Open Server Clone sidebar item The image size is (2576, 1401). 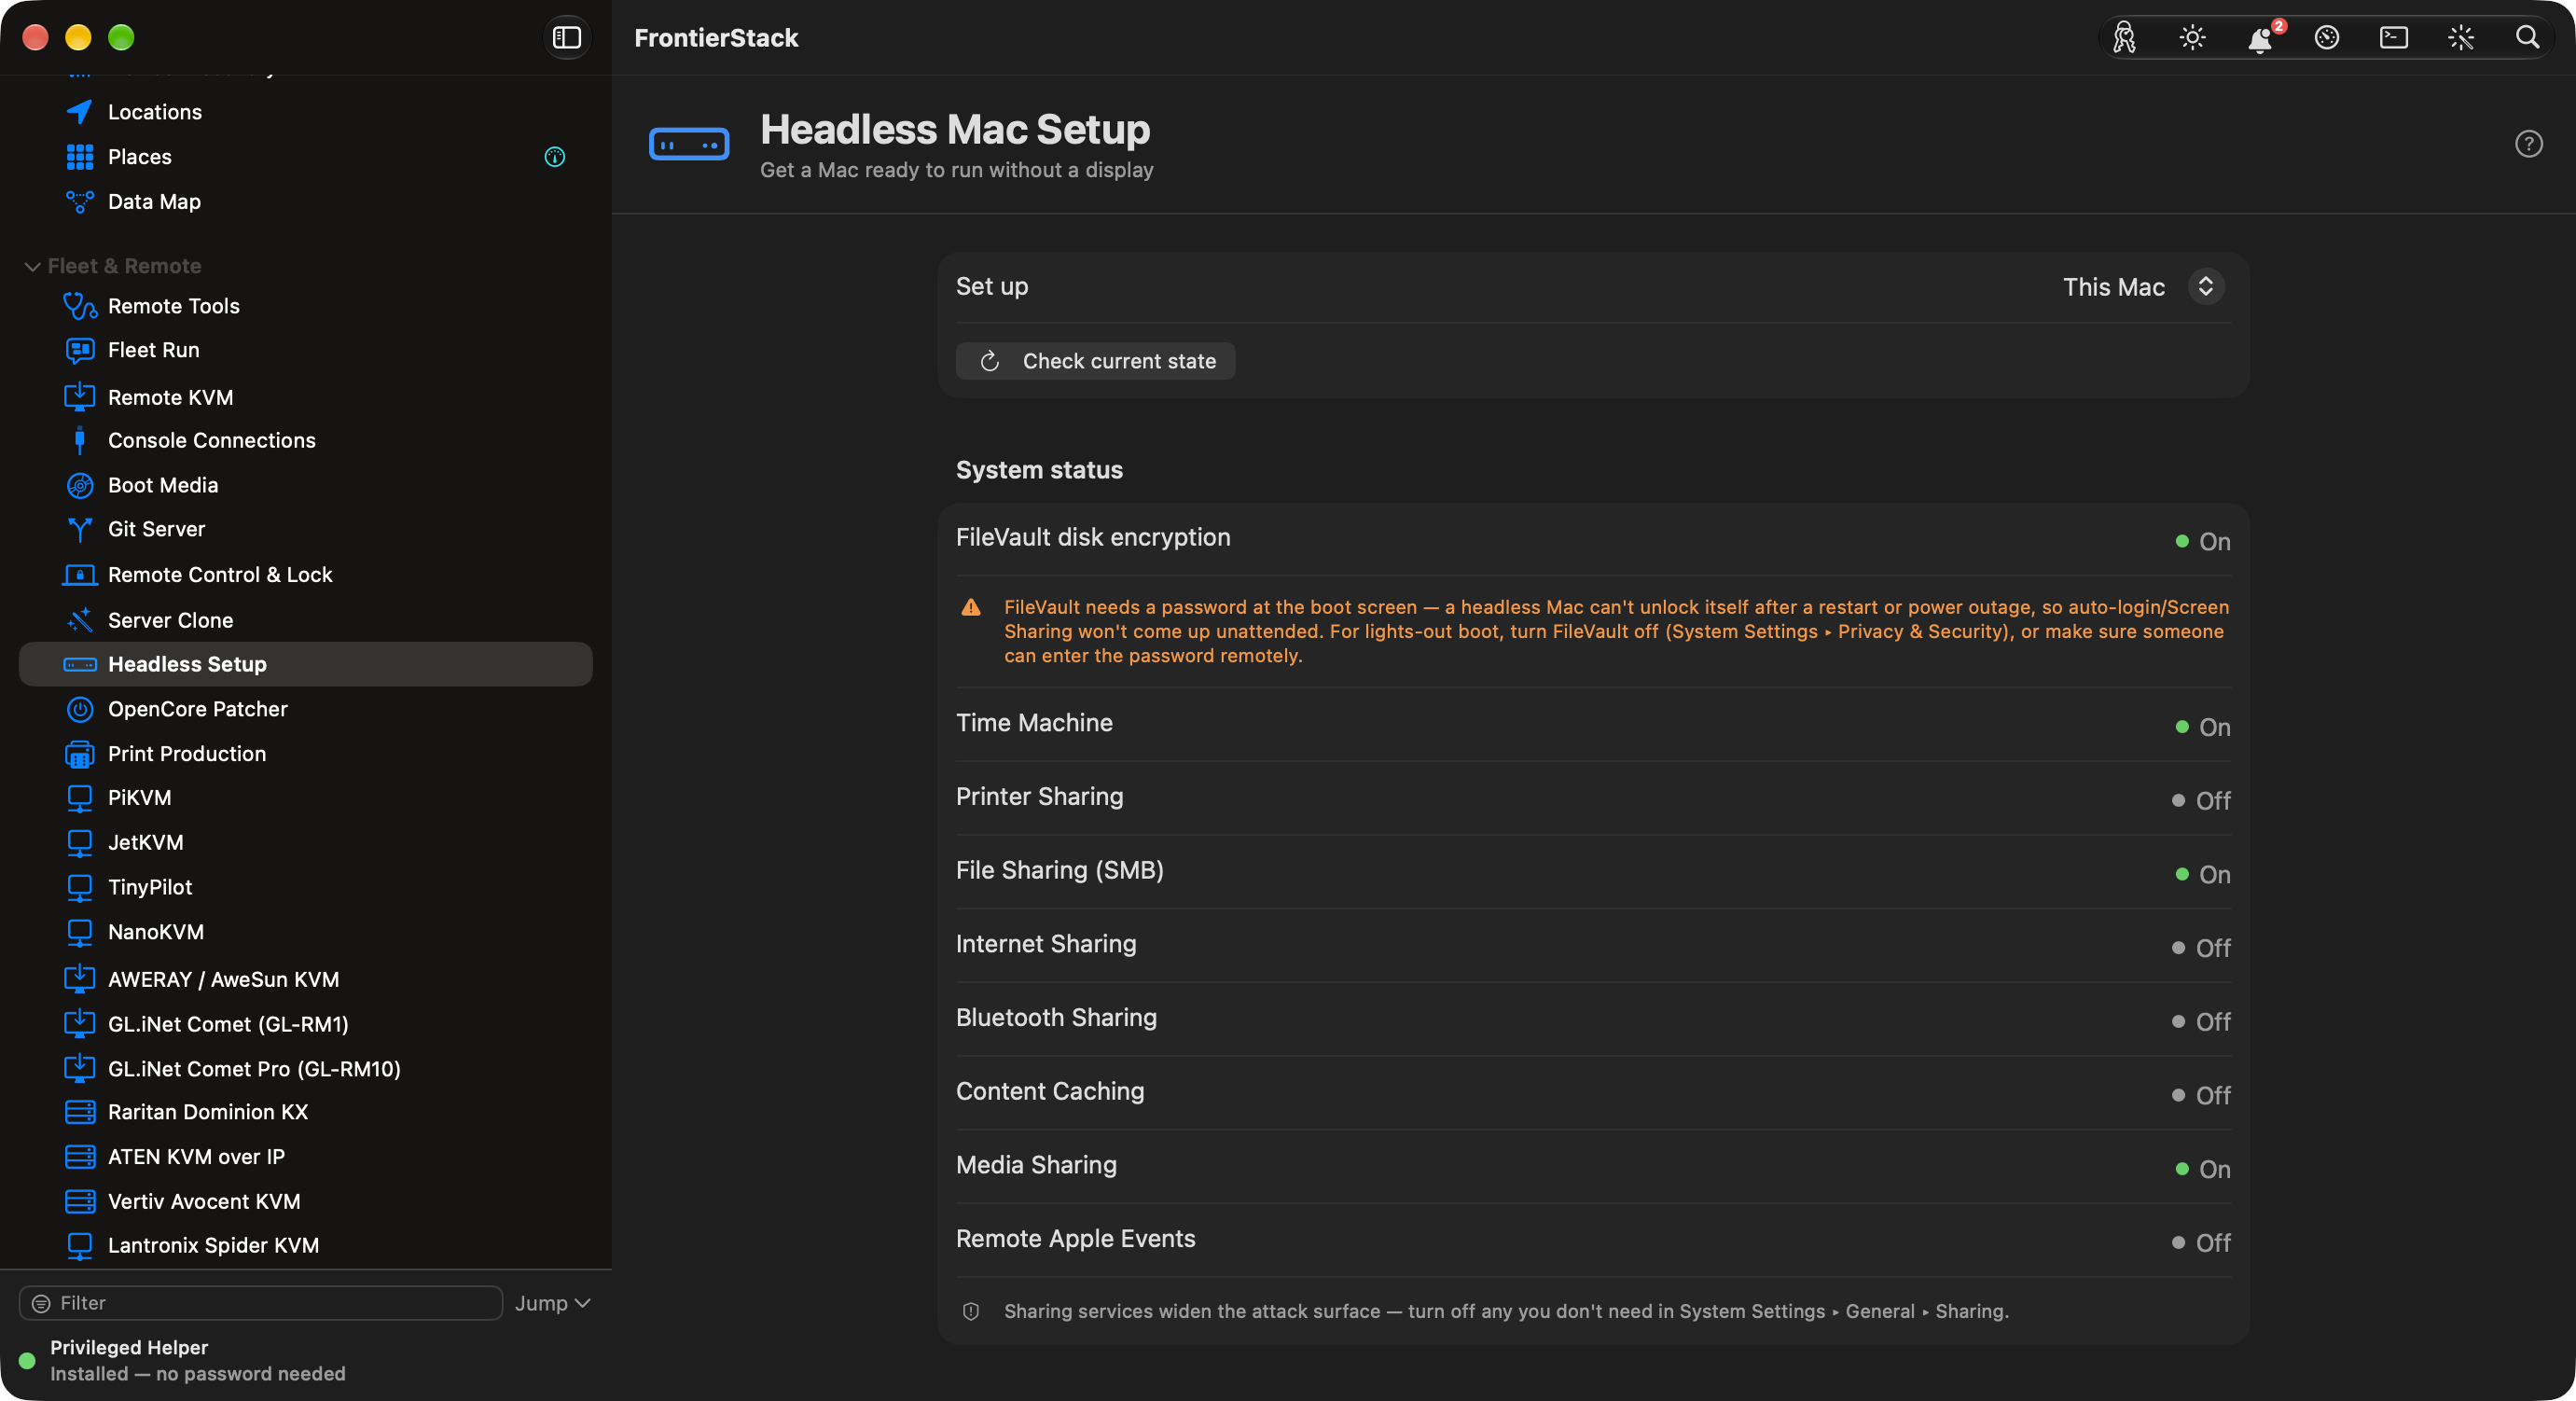coord(306,620)
